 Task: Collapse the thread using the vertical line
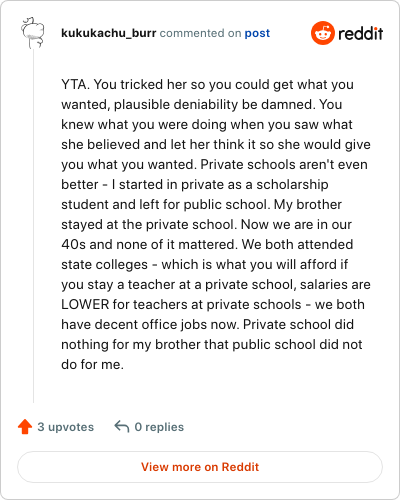pyautogui.click(x=33, y=226)
